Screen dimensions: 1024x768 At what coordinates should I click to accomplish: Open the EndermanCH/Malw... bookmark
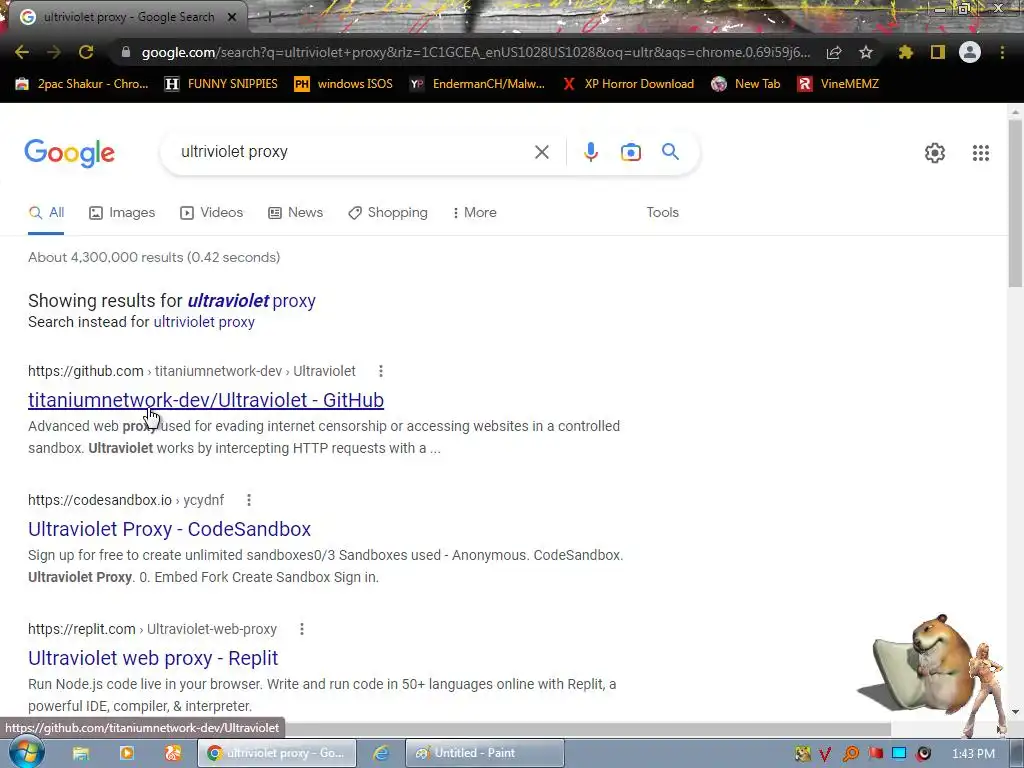477,84
